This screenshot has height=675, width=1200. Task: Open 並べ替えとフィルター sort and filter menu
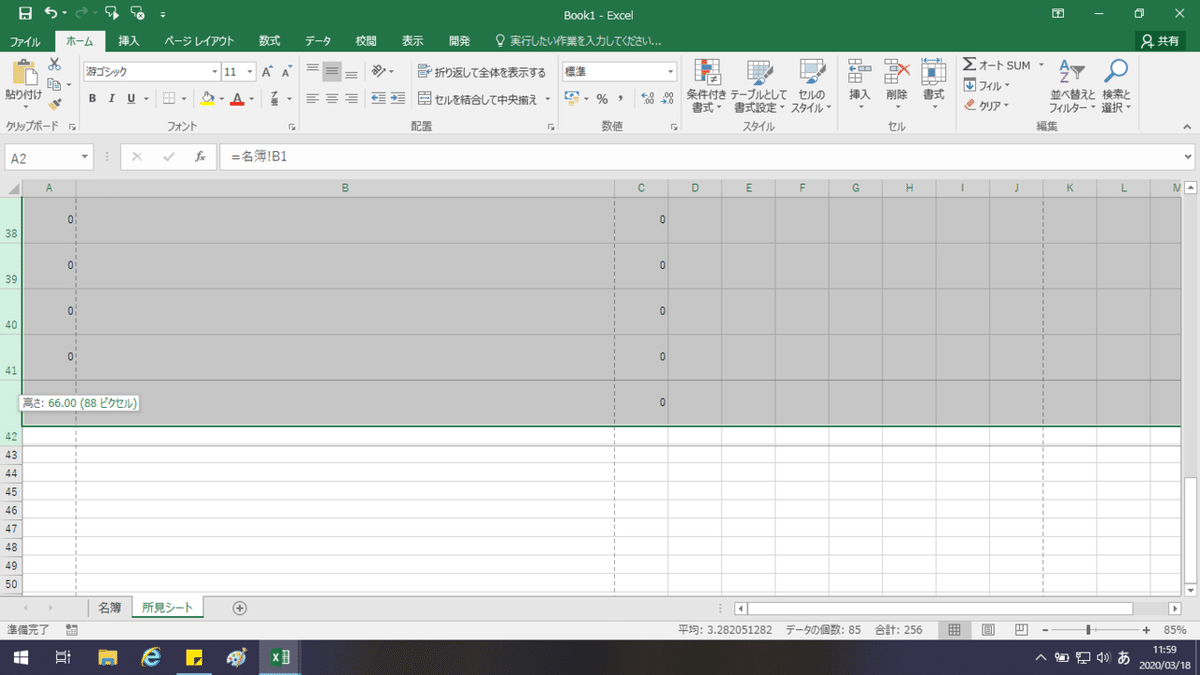tap(1072, 86)
